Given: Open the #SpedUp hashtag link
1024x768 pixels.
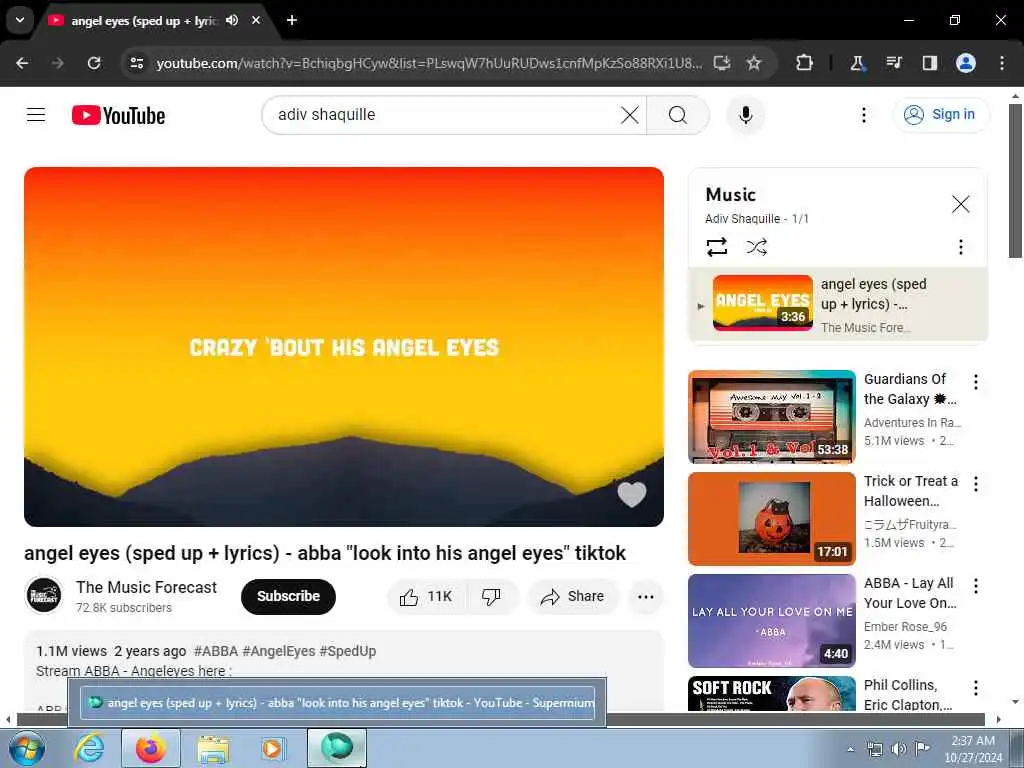Looking at the screenshot, I should 348,651.
